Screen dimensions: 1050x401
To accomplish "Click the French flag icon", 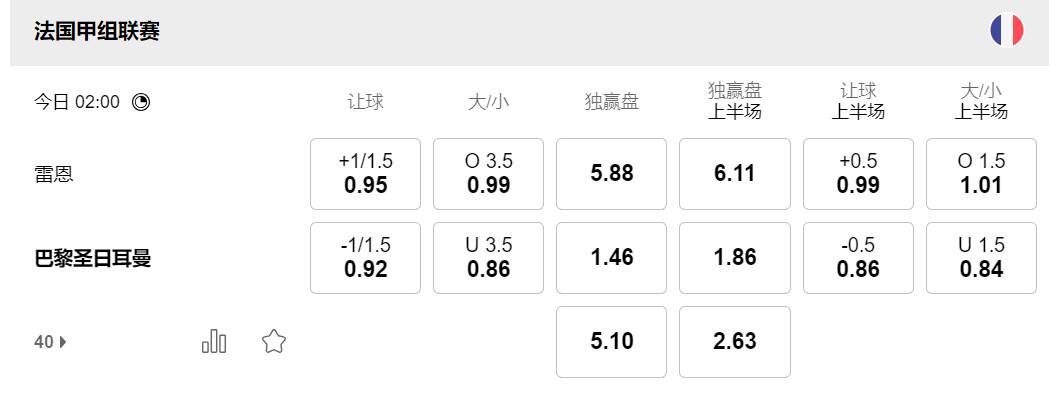I will tap(1006, 31).
